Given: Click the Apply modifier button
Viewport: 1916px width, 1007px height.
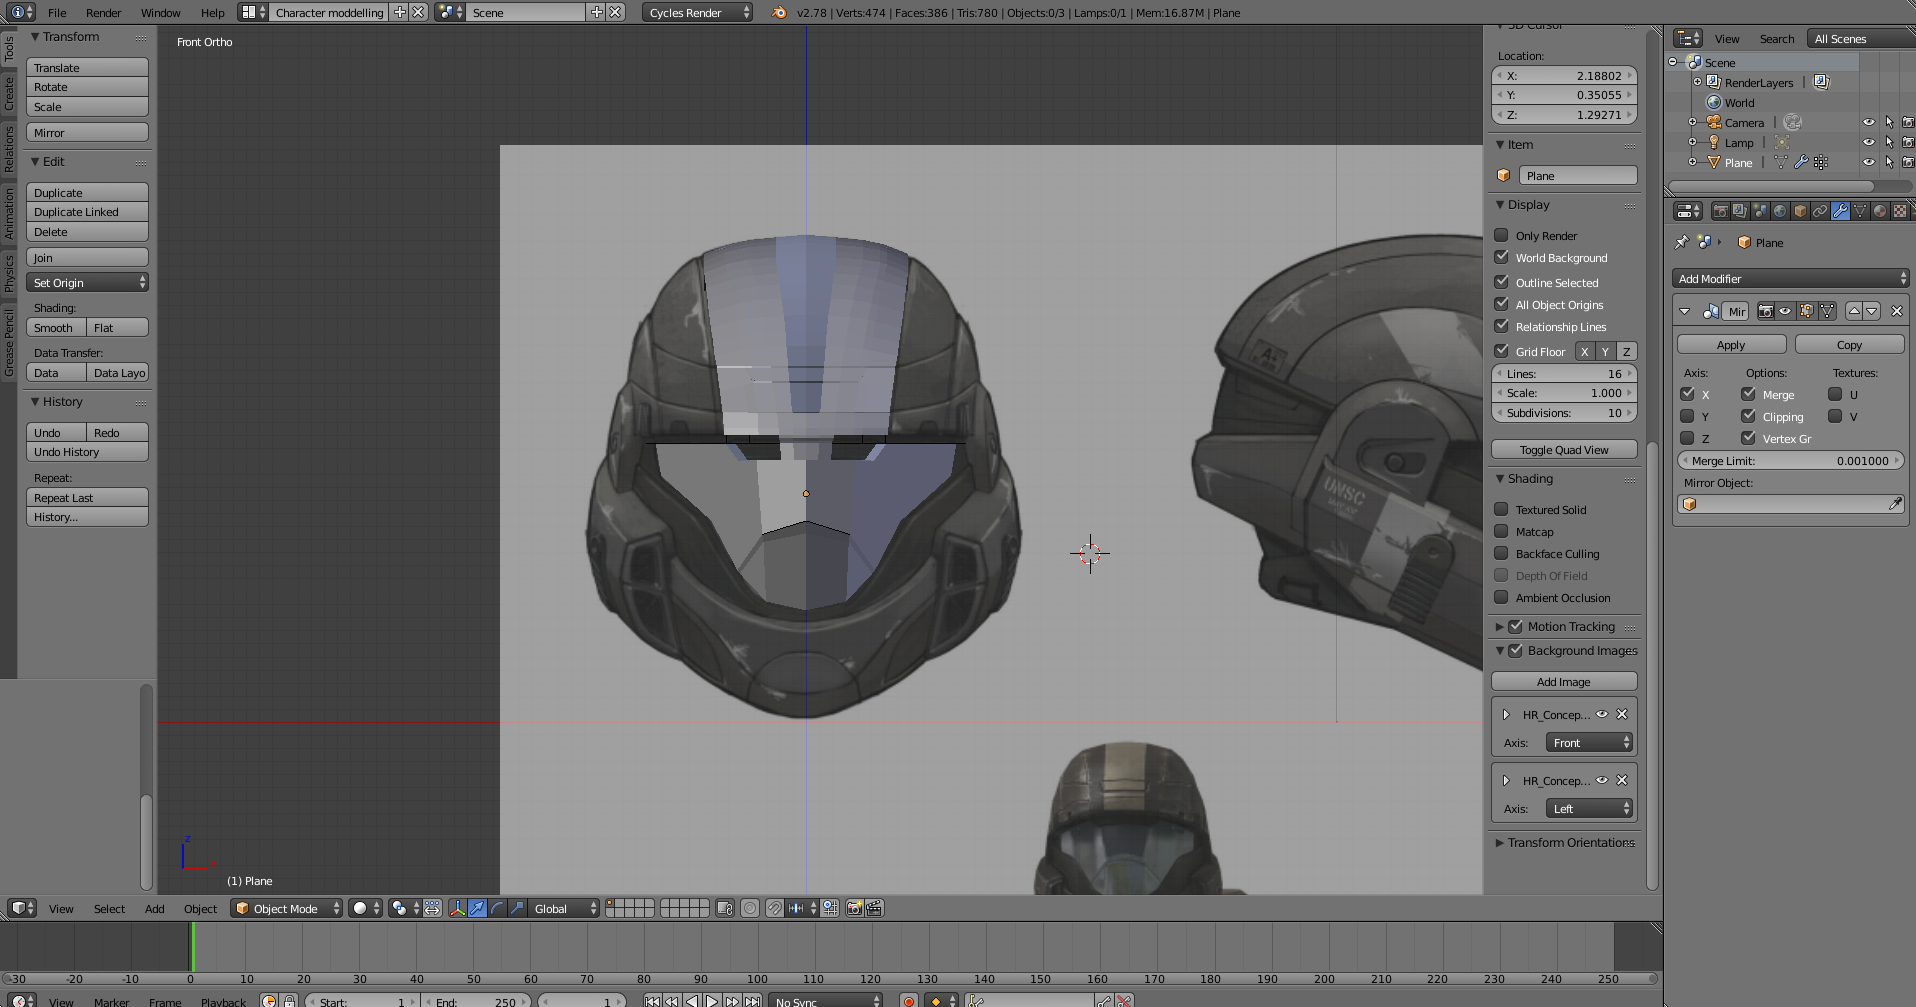Looking at the screenshot, I should click(1731, 344).
